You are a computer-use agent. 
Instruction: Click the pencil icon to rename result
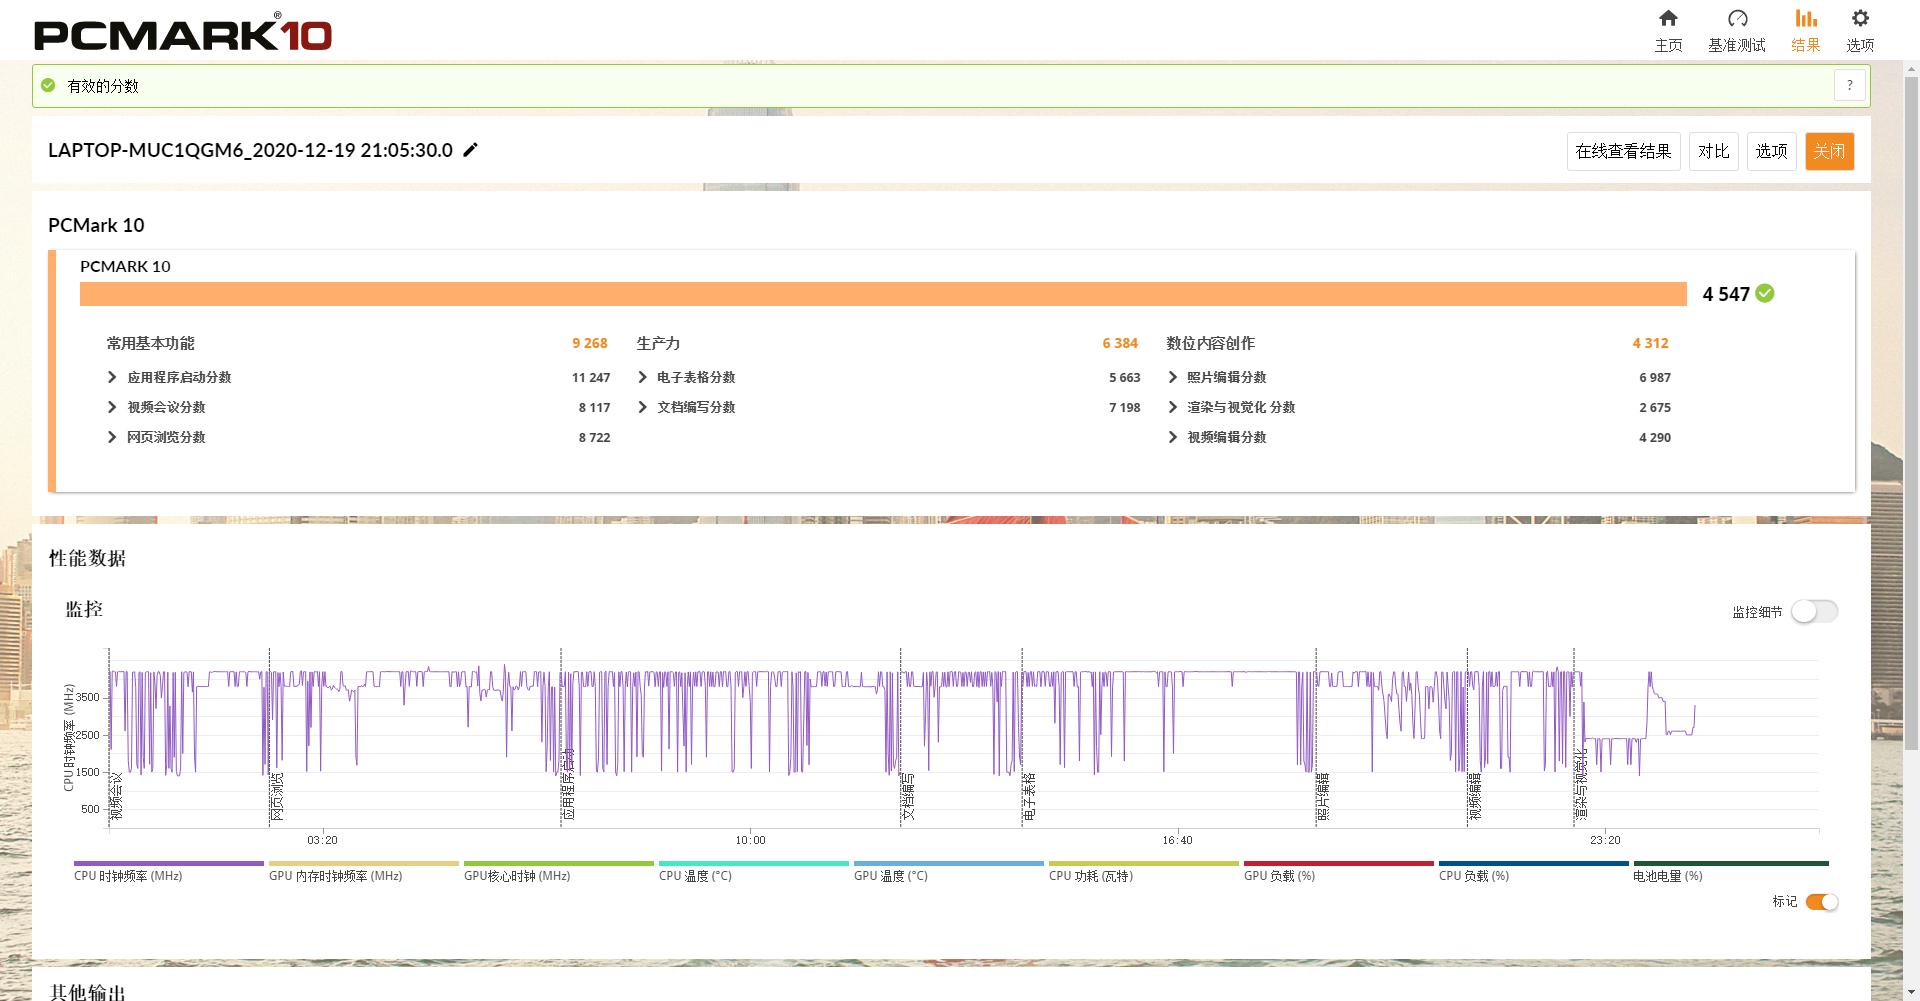coord(471,150)
